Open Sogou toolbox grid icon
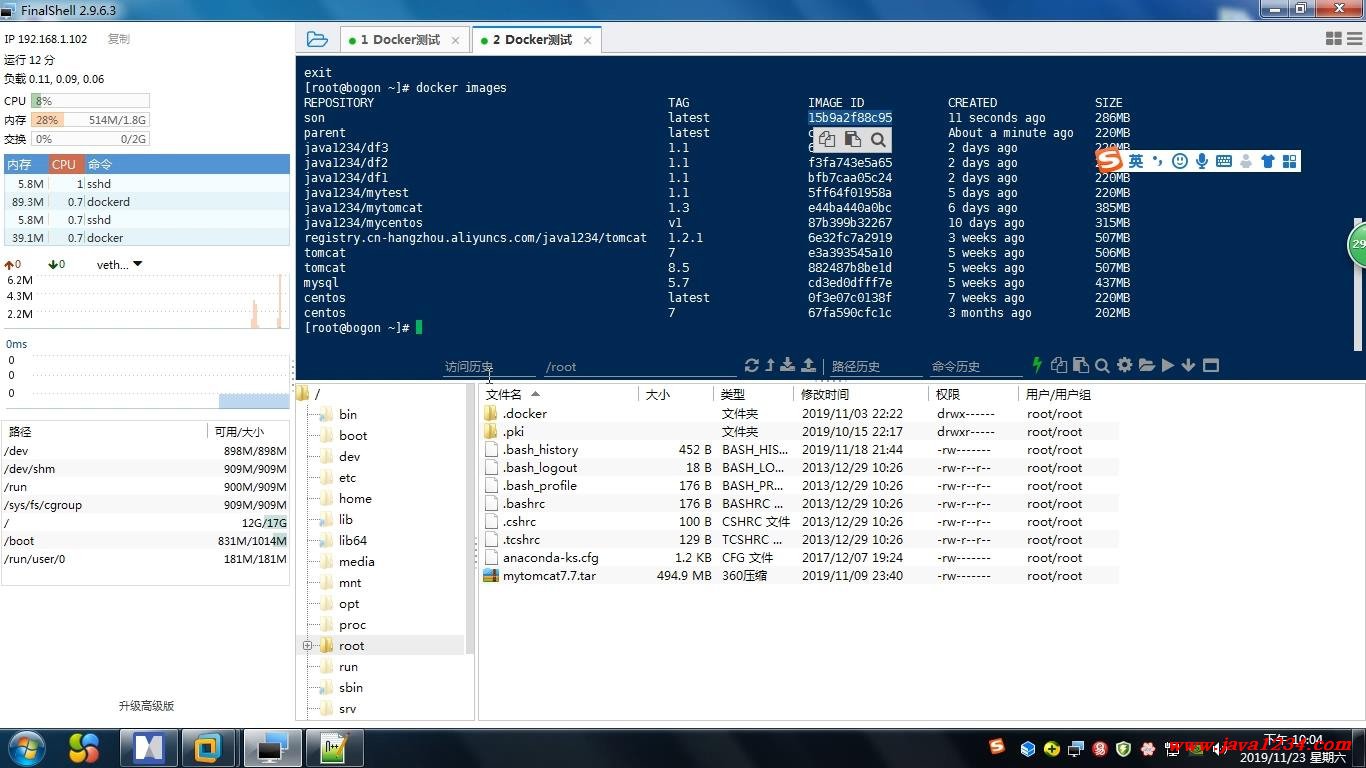The width and height of the screenshot is (1366, 768). point(1289,161)
